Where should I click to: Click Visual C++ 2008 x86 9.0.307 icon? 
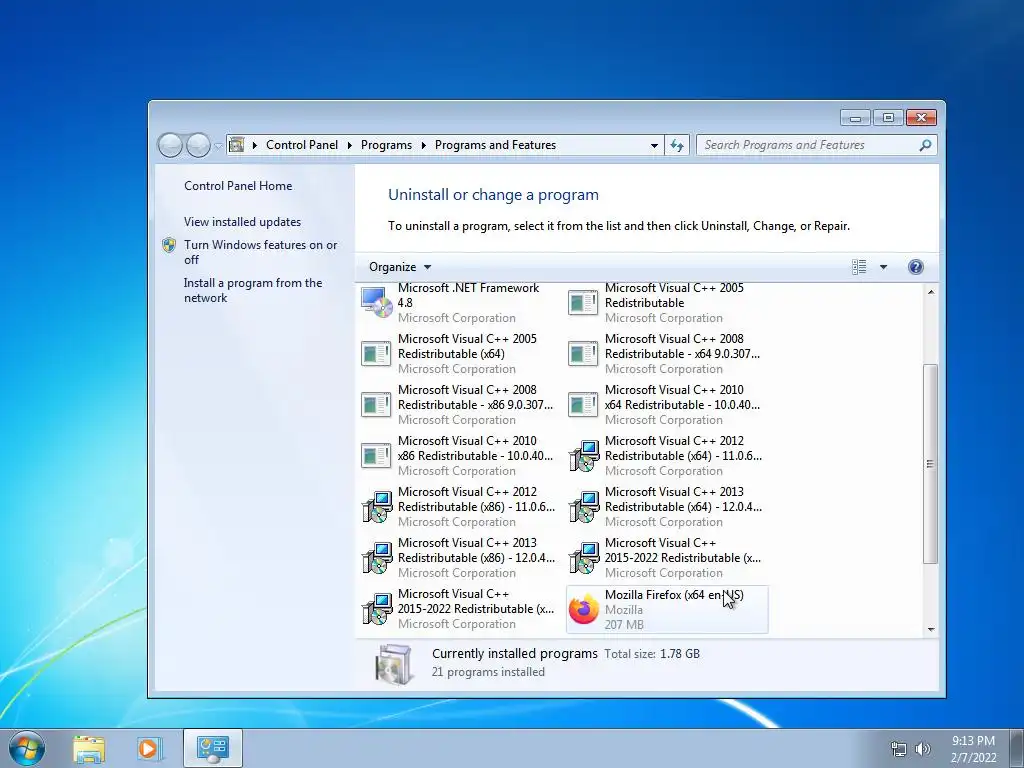click(377, 404)
